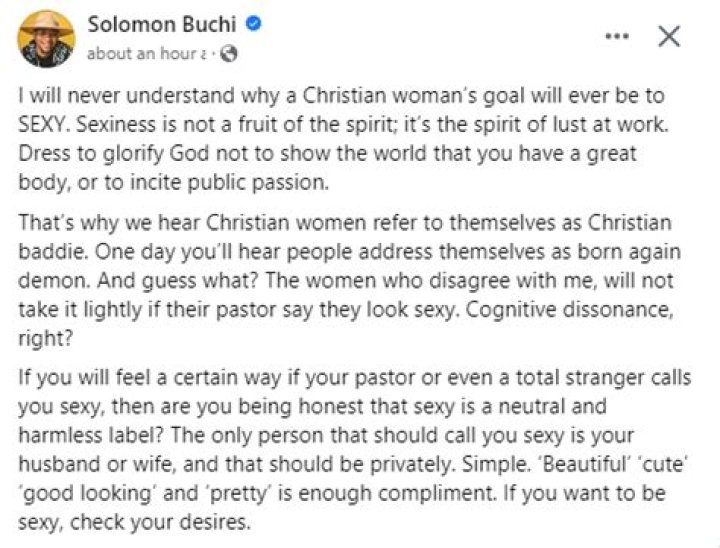Close the post with the X button
This screenshot has width=720, height=548.
pyautogui.click(x=668, y=37)
